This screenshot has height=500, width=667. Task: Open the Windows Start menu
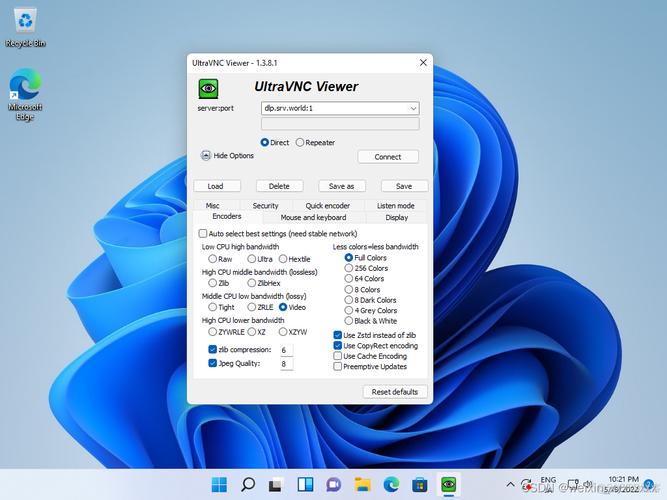pos(219,484)
